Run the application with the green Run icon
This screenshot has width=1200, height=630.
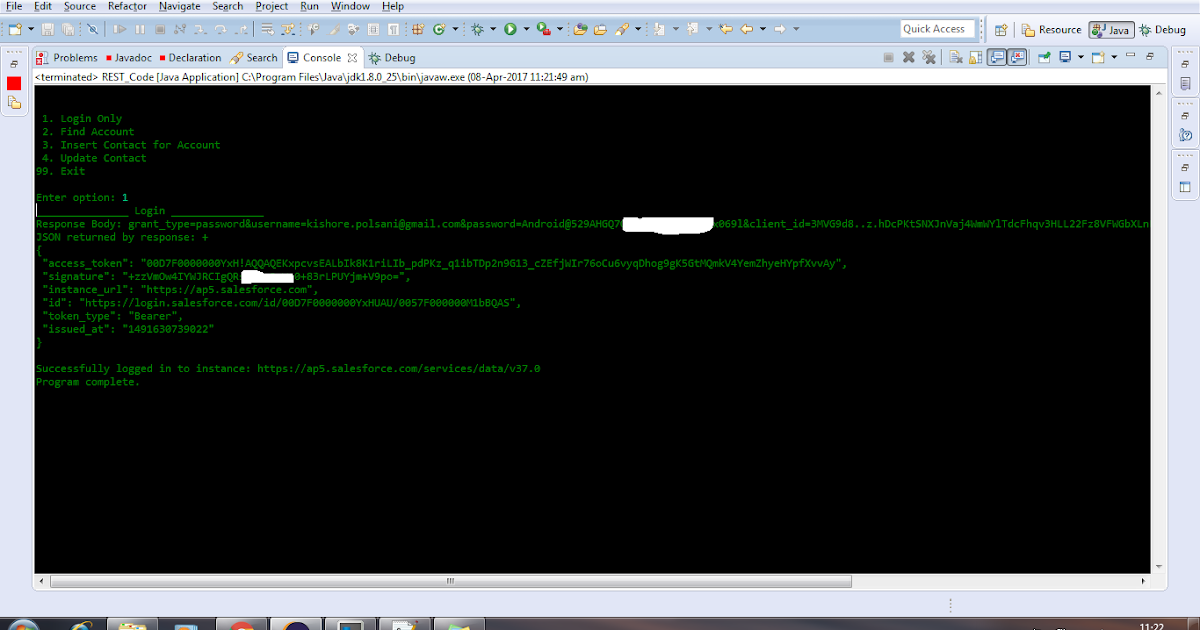pyautogui.click(x=511, y=31)
